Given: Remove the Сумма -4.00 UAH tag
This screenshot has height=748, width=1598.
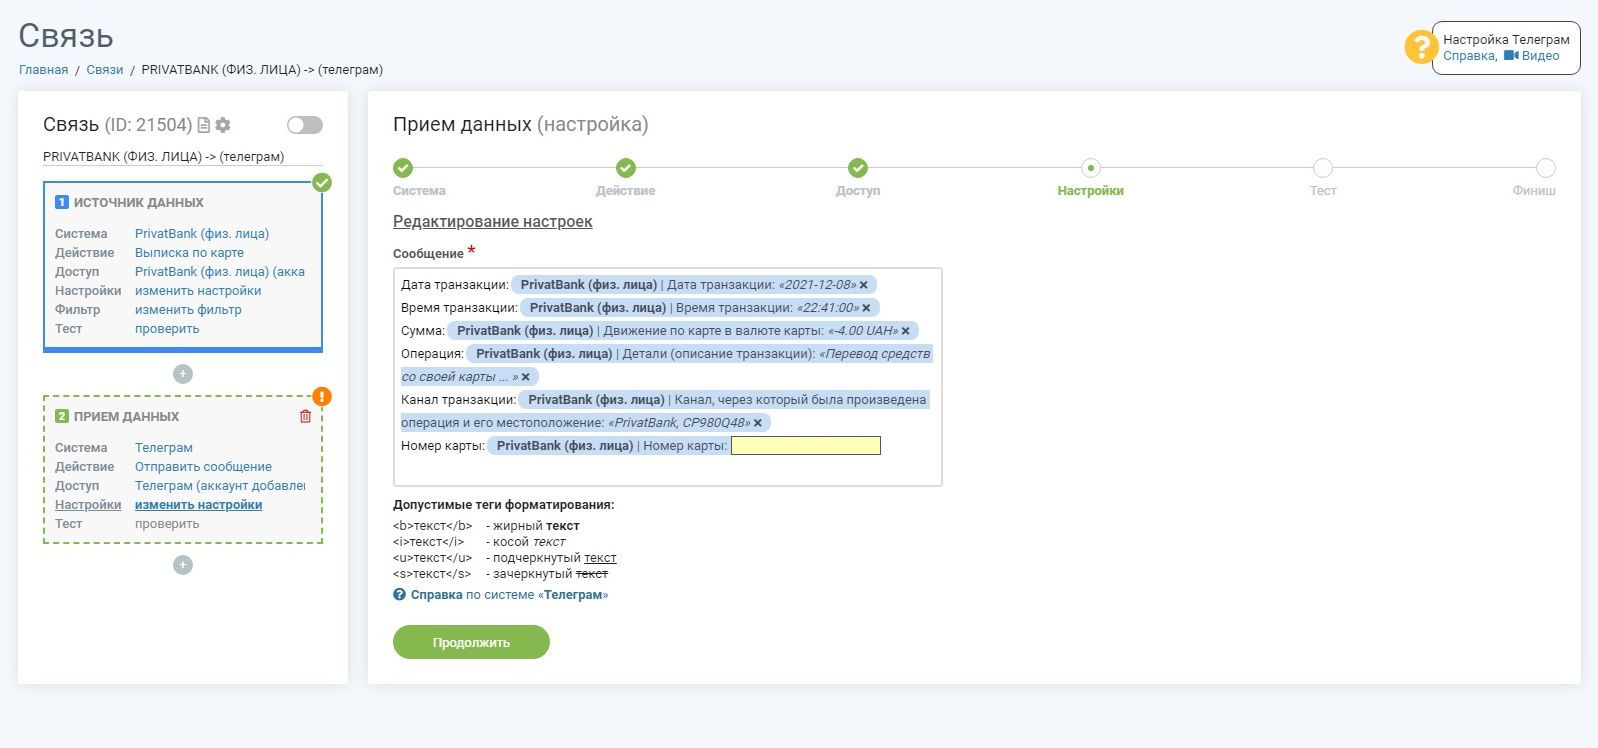Looking at the screenshot, I should tap(906, 331).
